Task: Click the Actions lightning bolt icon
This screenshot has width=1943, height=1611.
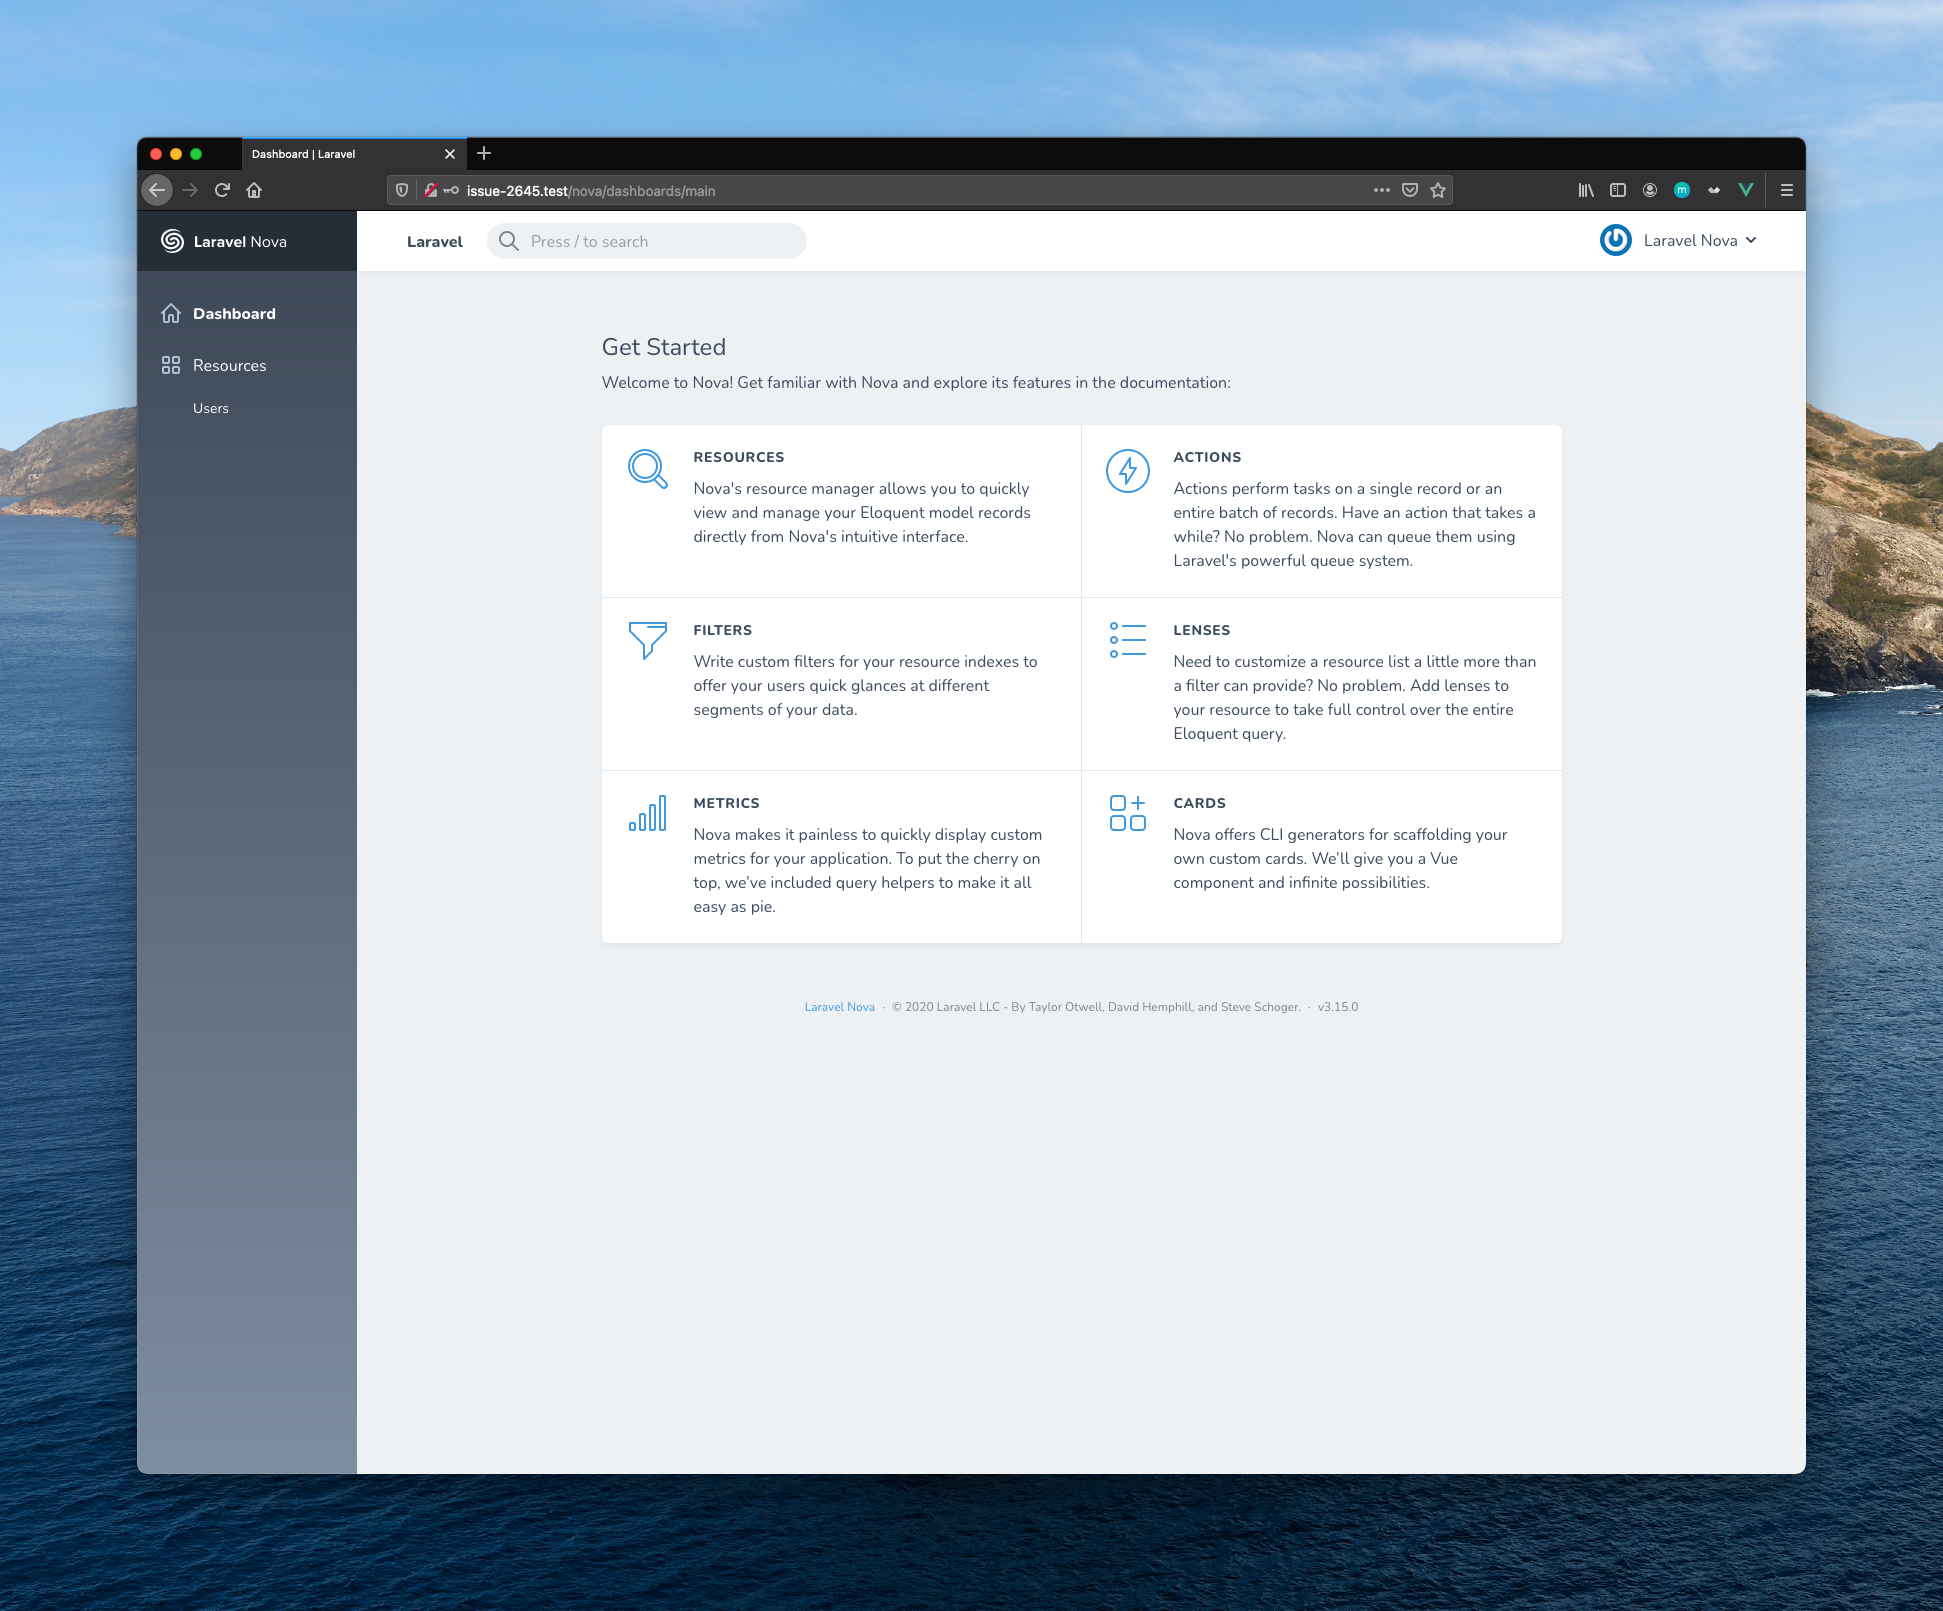Action: coord(1127,471)
